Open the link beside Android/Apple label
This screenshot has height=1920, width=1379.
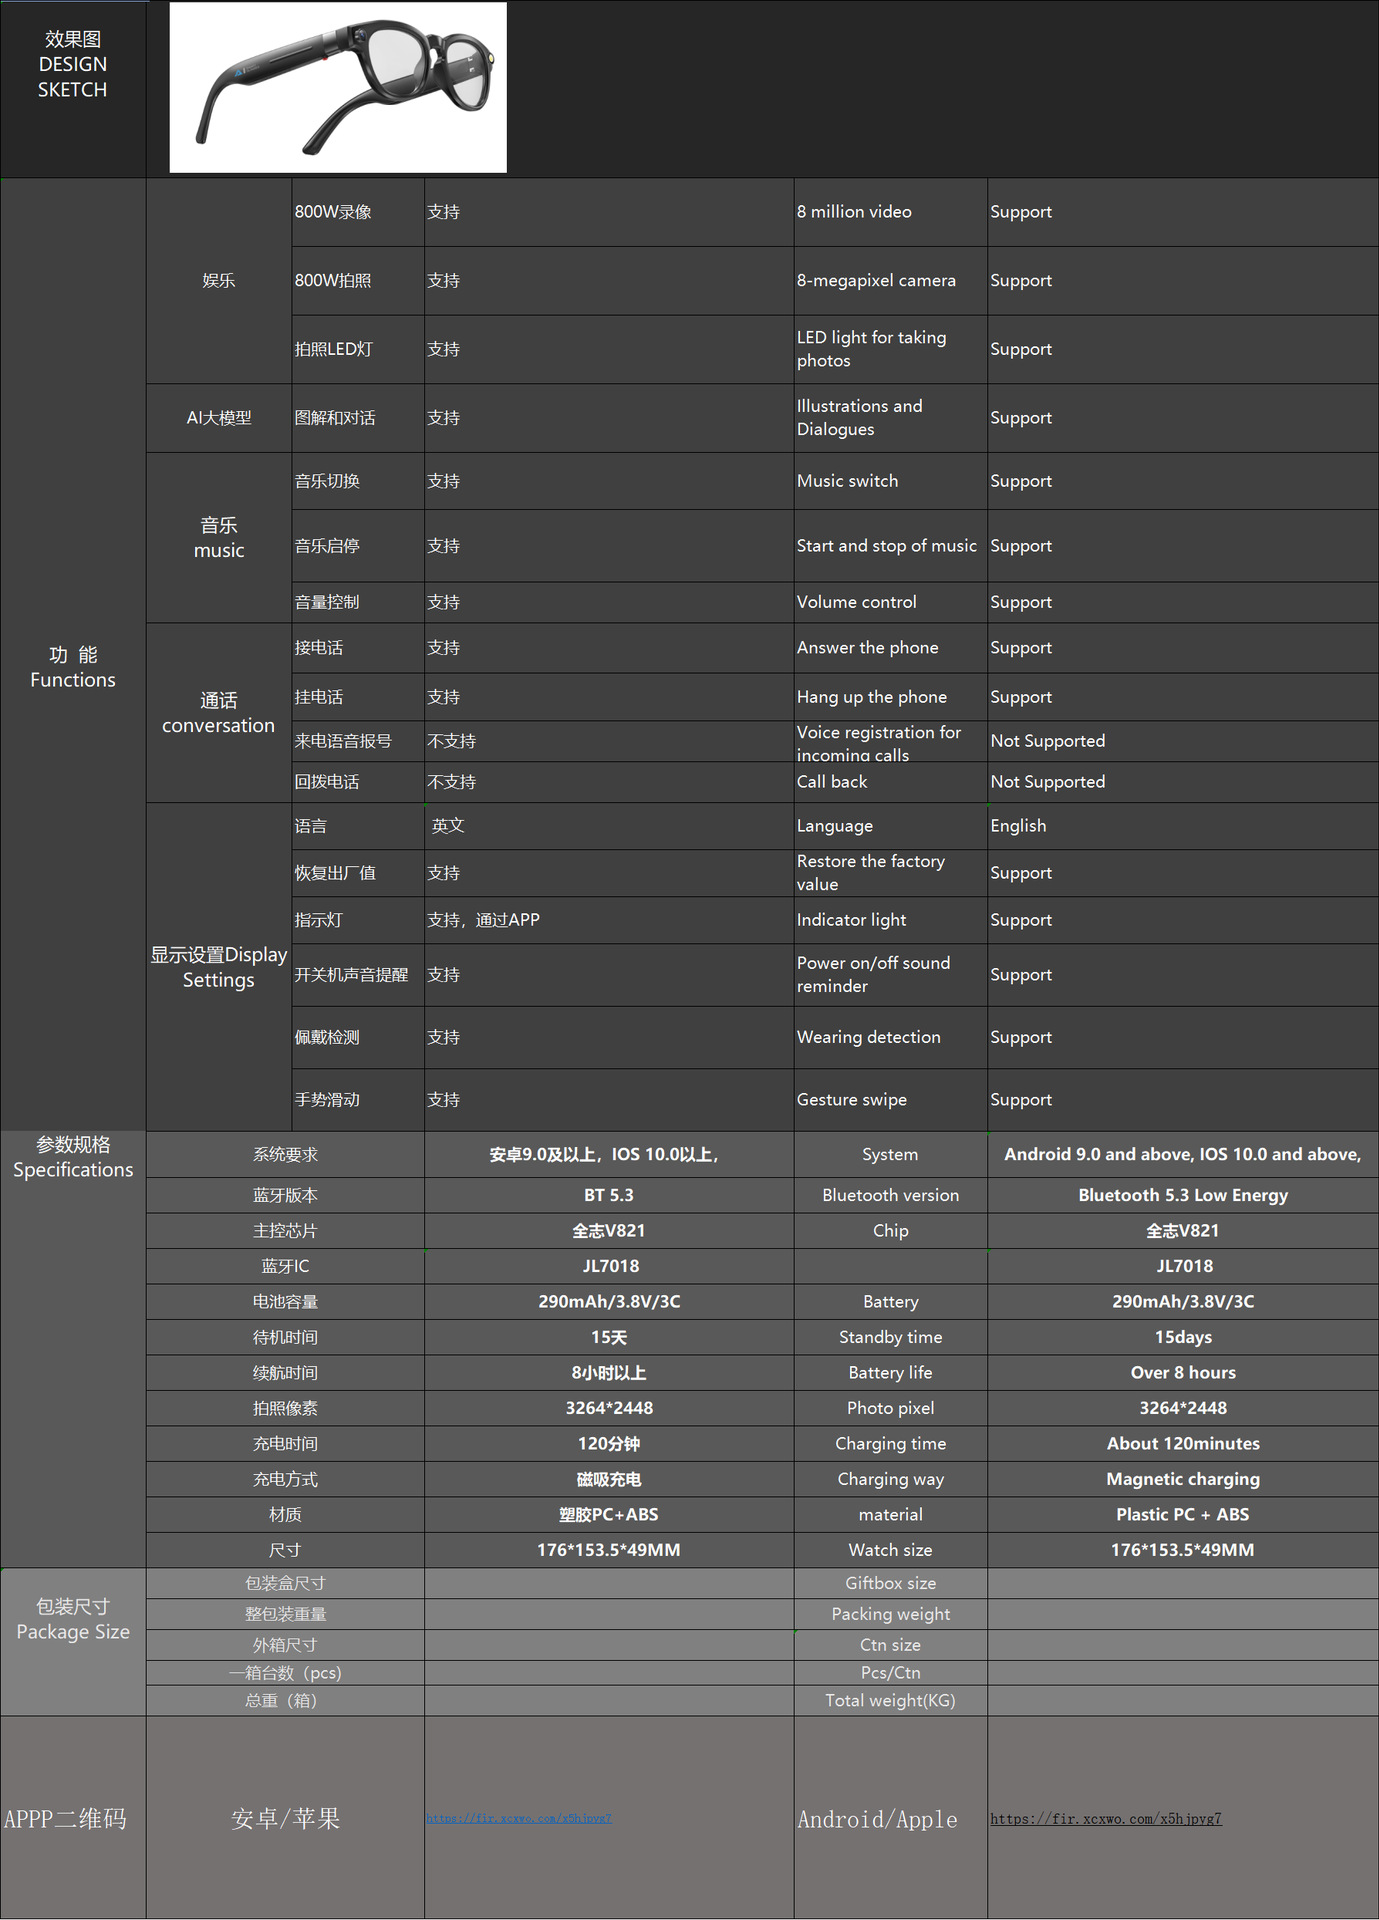tap(1106, 1819)
